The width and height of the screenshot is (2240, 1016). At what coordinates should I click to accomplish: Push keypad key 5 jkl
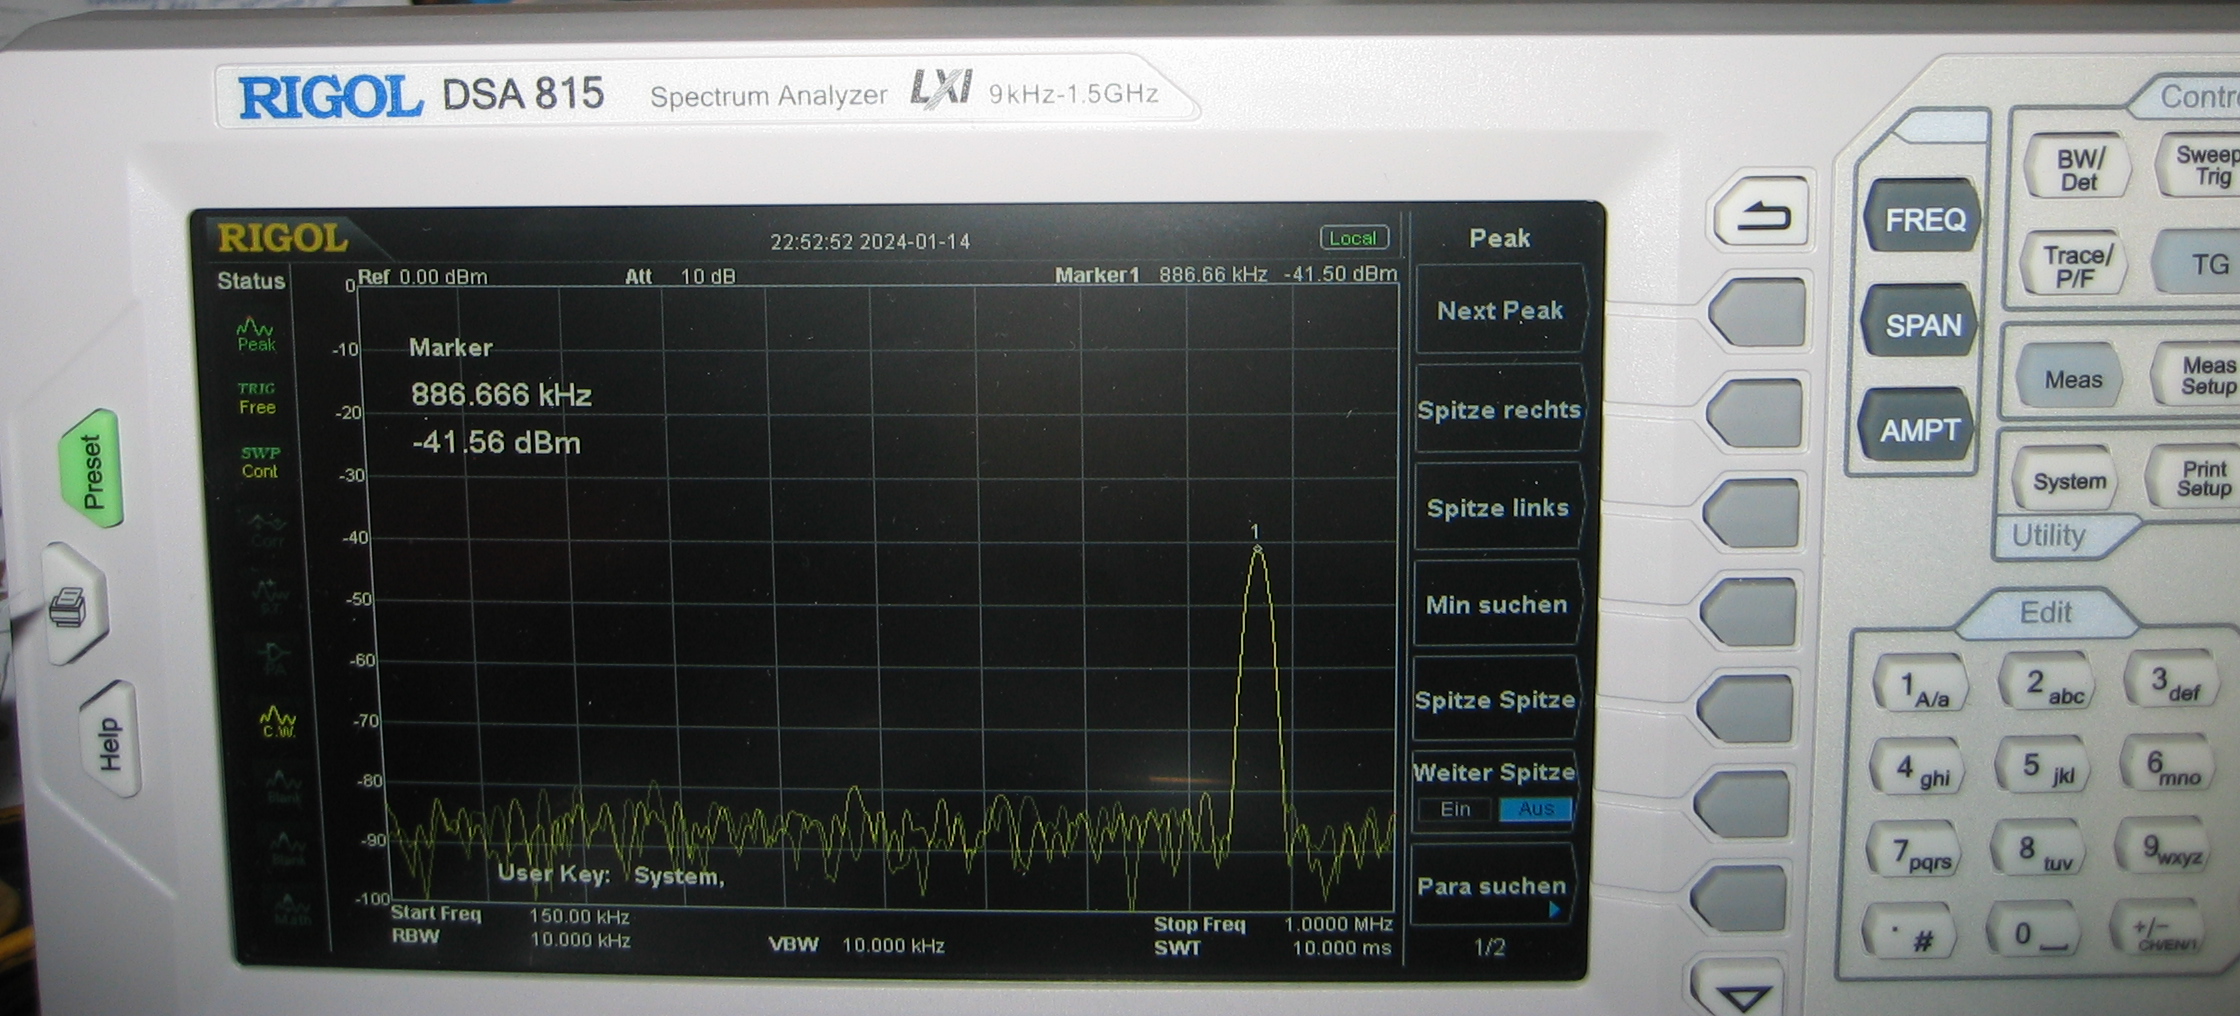(x=2045, y=769)
